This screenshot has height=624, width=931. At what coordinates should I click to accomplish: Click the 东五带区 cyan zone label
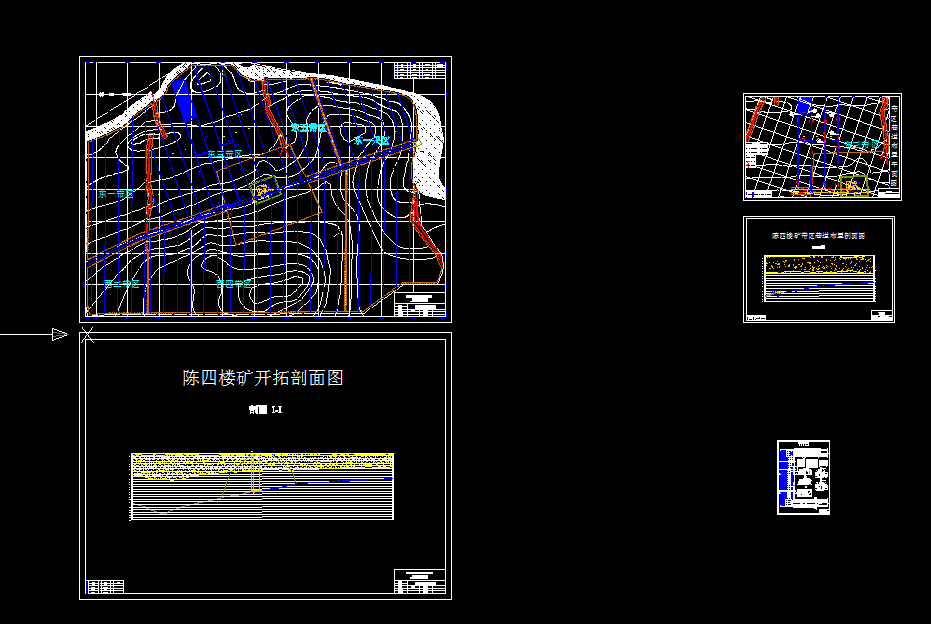[x=307, y=126]
